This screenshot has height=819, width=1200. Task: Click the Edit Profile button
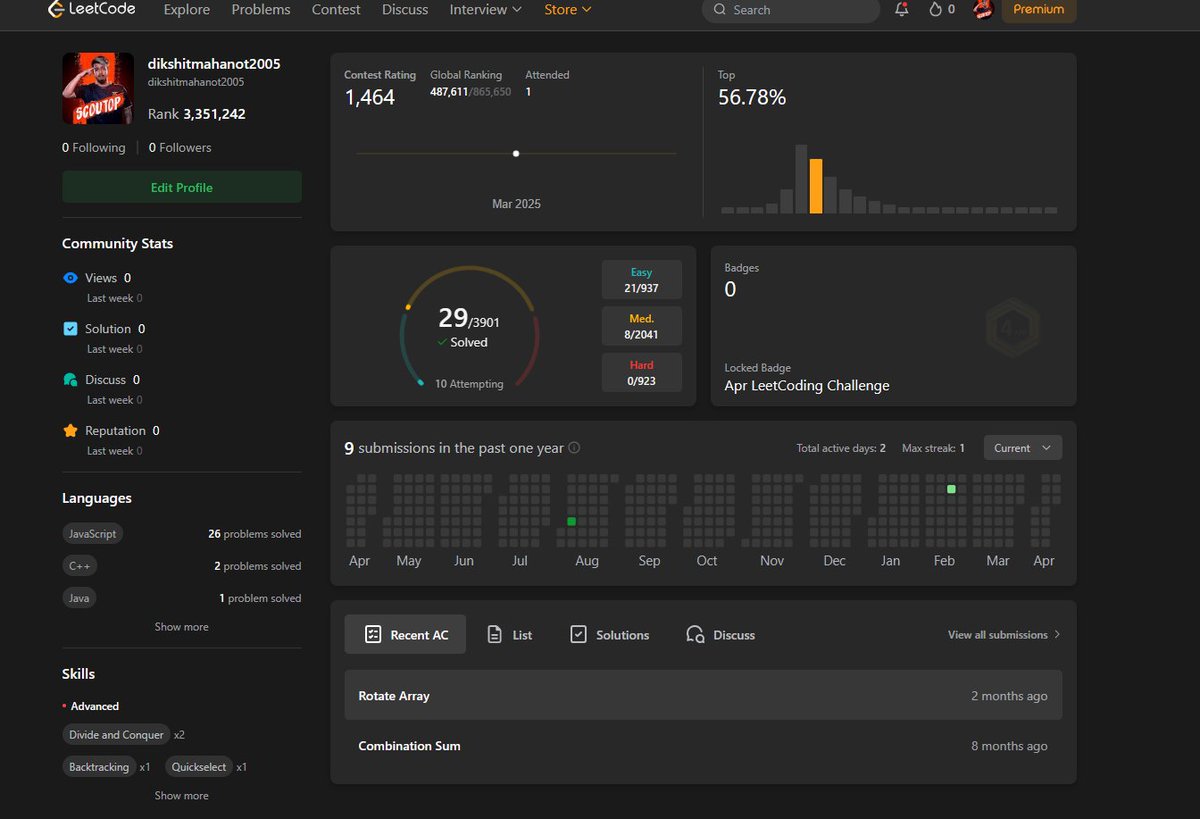(x=182, y=187)
